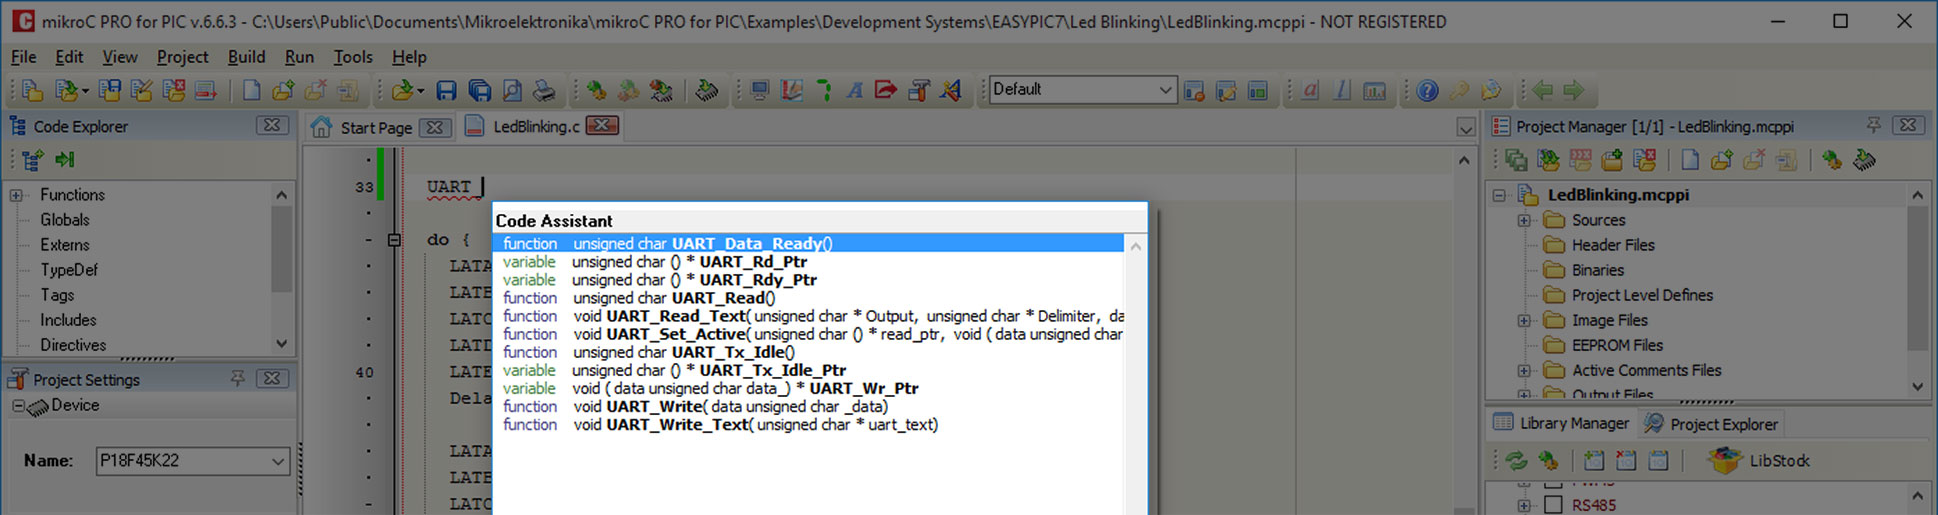Select the Header Files folder
The image size is (1938, 515).
[1613, 245]
